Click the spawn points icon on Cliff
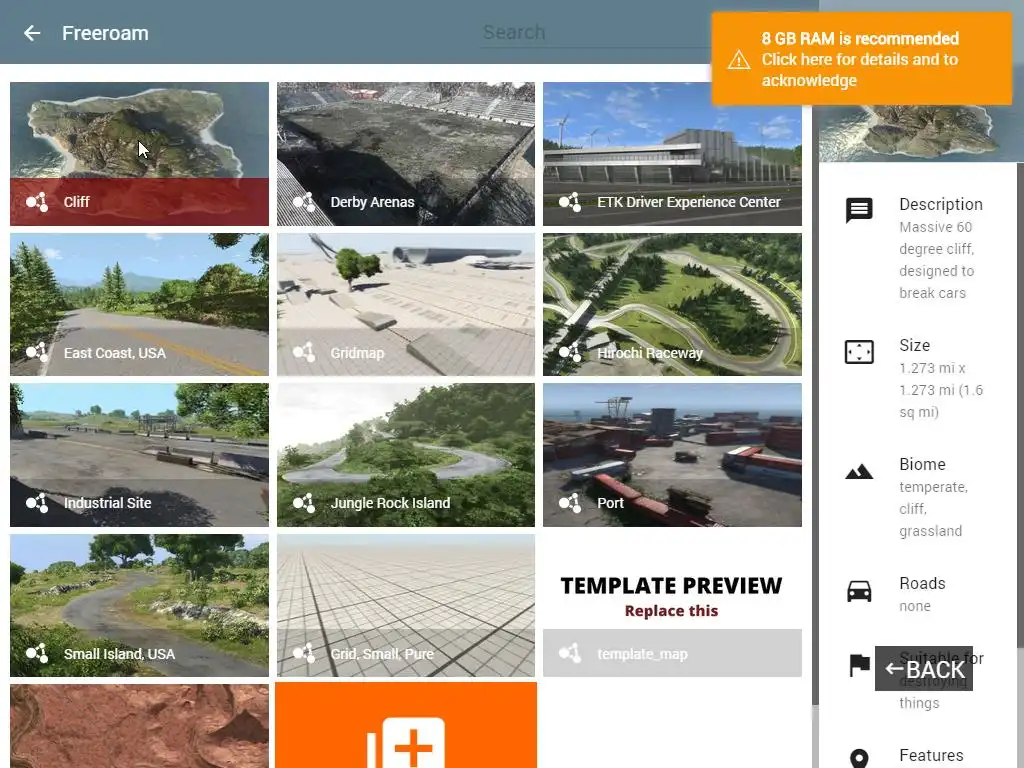Image resolution: width=1024 pixels, height=768 pixels. [37, 202]
